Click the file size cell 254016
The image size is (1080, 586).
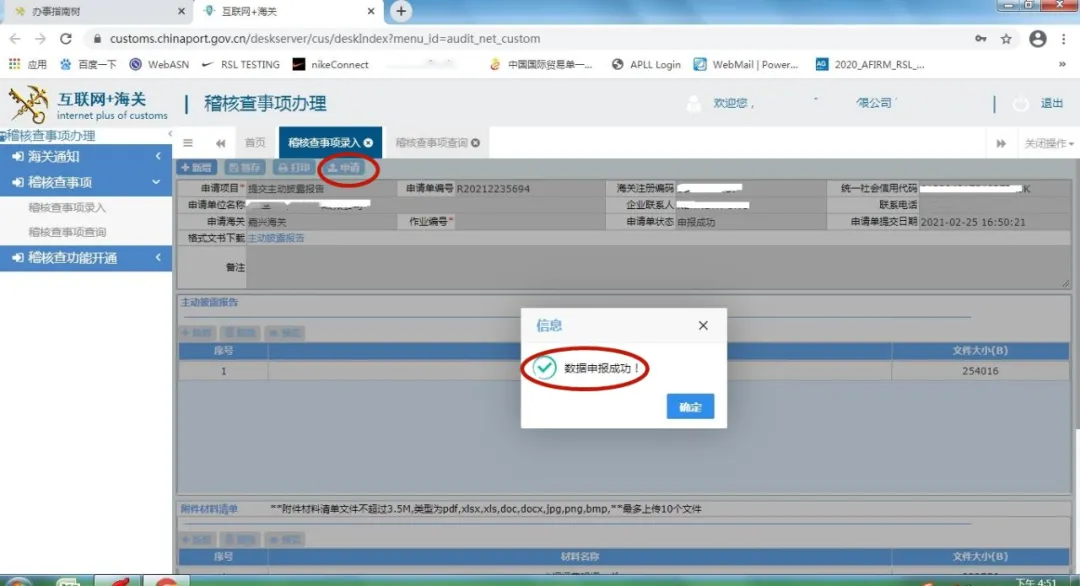point(979,370)
